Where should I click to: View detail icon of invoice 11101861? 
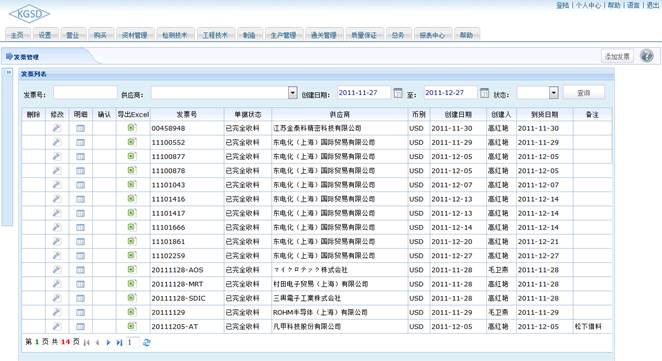click(x=80, y=242)
